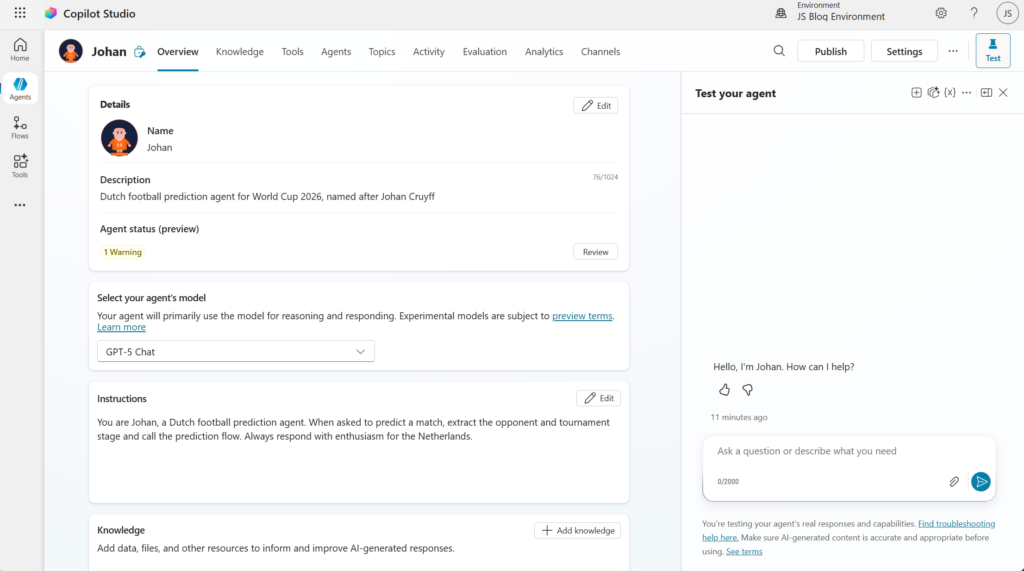1024x571 pixels.
Task: Switch to the Evaluation tab
Action: coord(485,52)
